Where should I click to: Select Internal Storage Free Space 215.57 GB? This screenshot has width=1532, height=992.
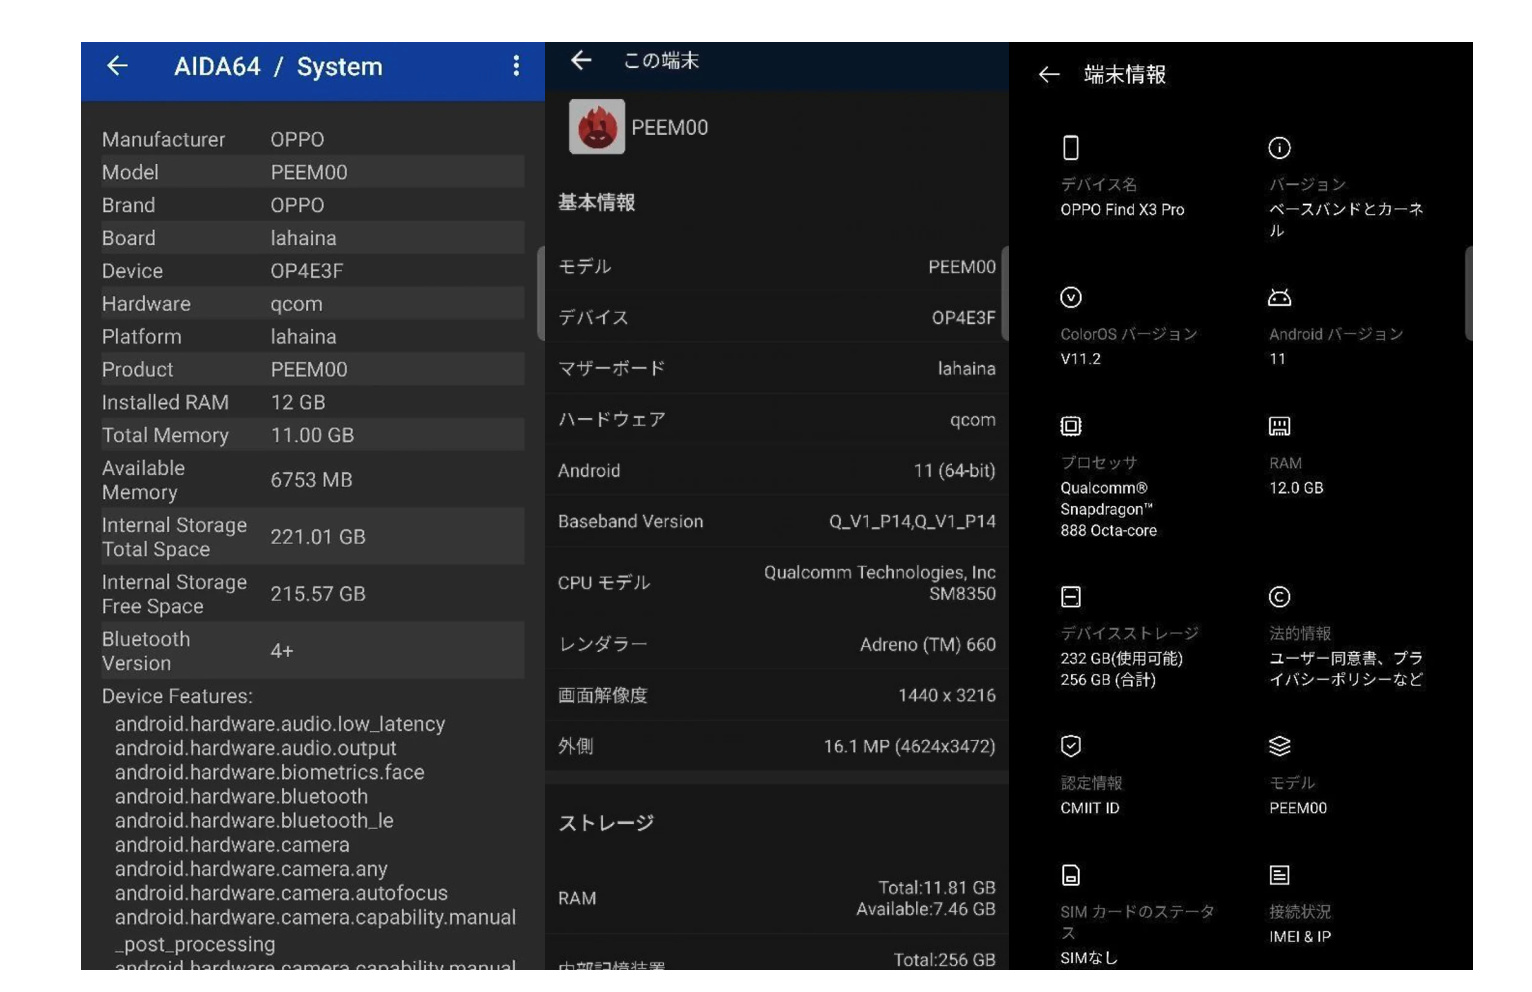[318, 594]
